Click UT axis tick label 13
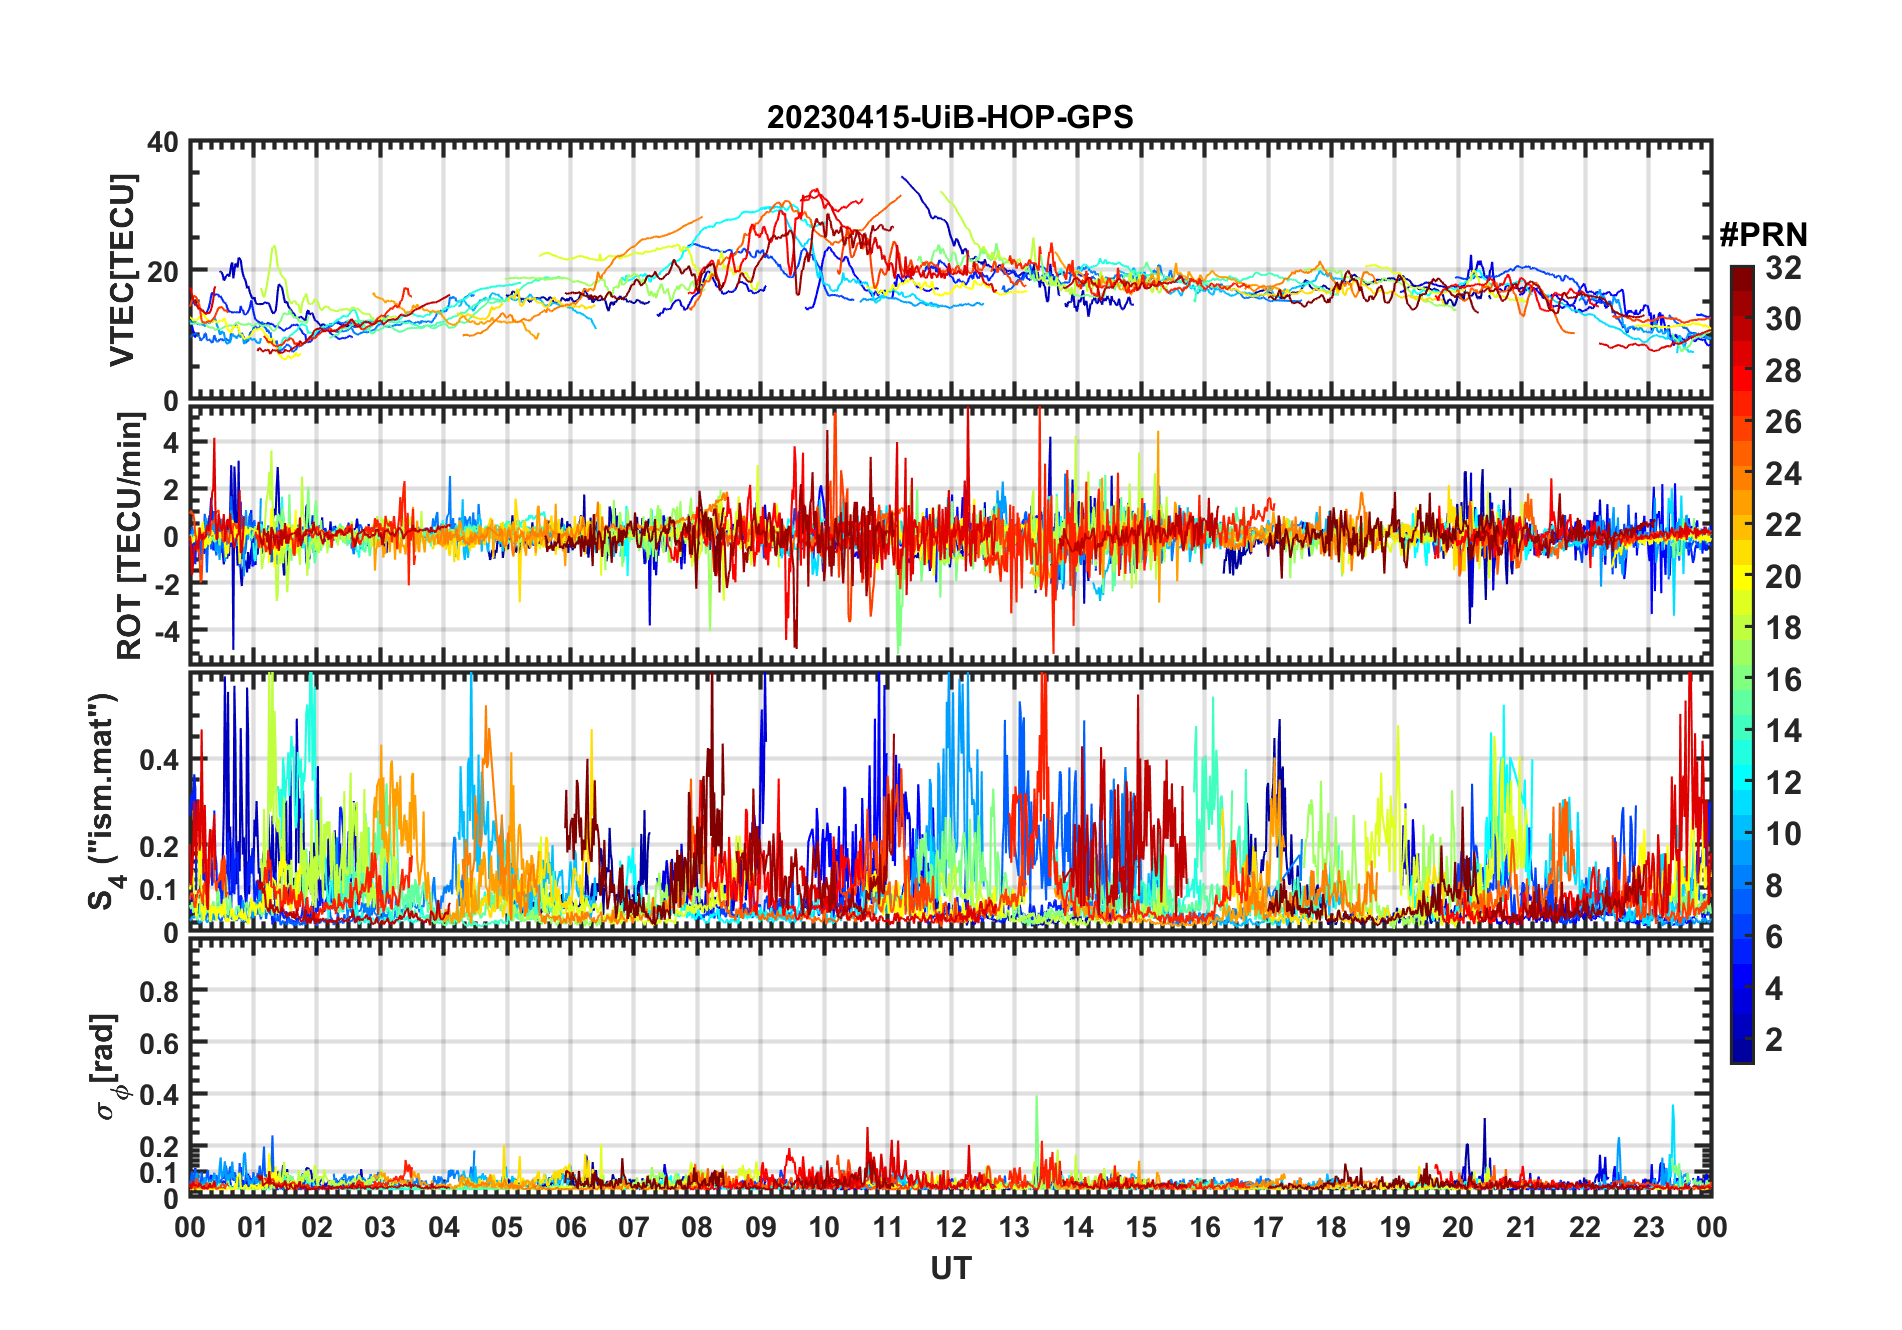1902x1330 pixels. 1014,1227
